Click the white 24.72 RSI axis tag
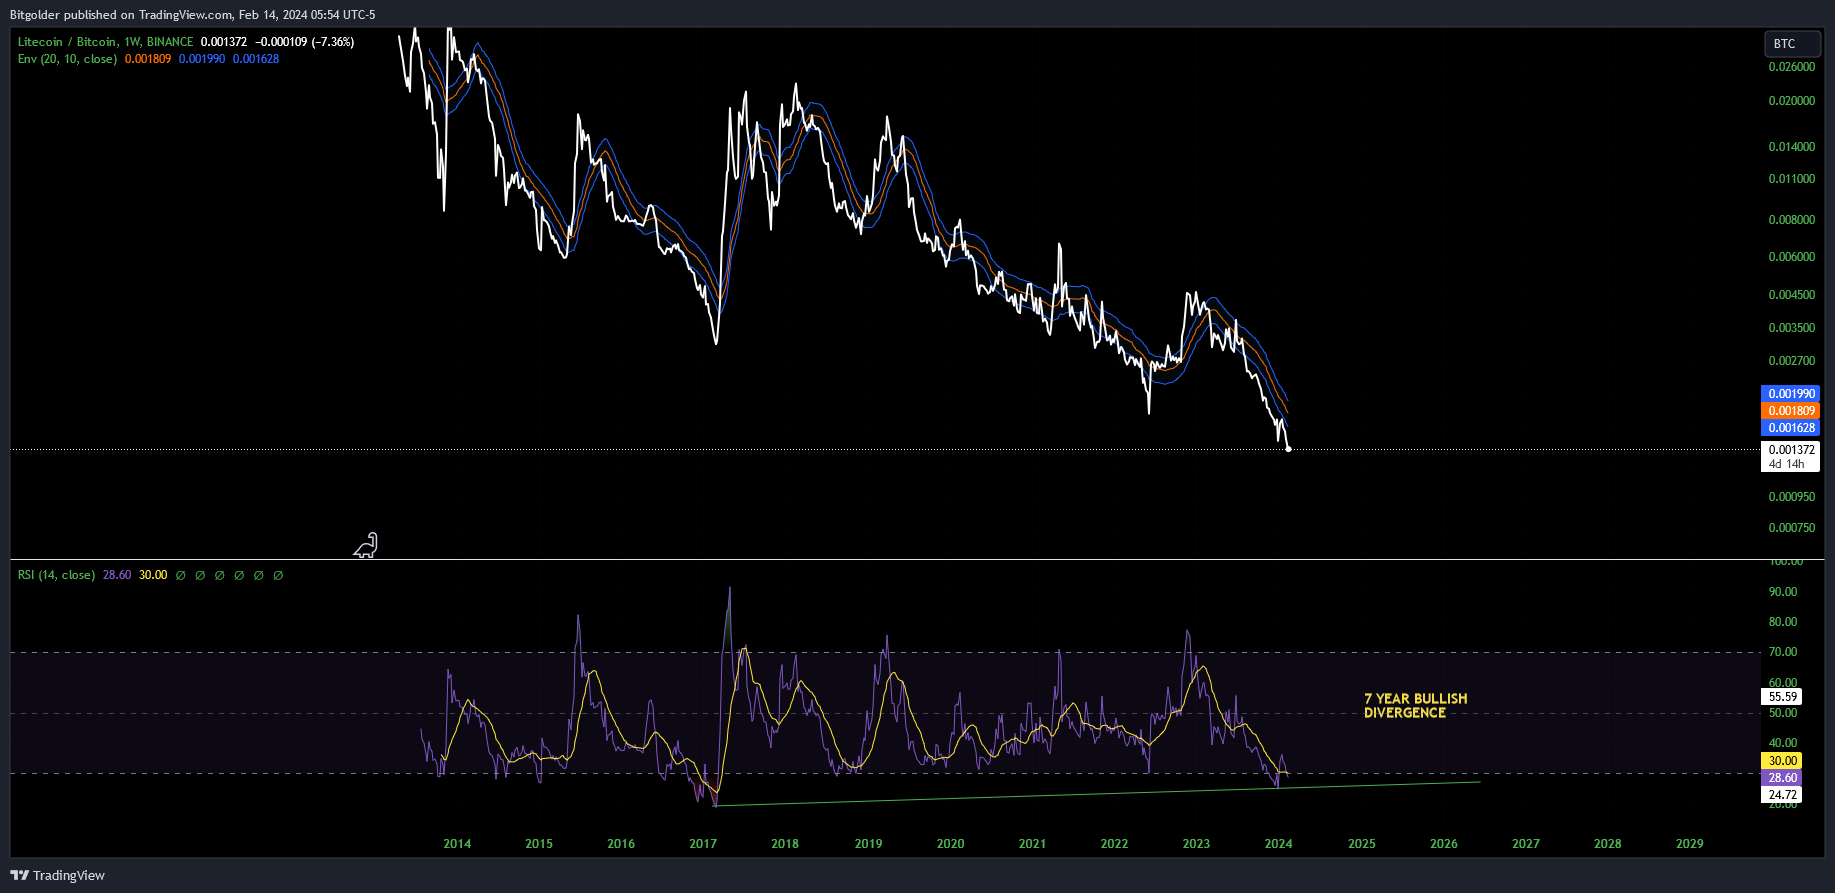Viewport: 1835px width, 893px height. [x=1783, y=795]
